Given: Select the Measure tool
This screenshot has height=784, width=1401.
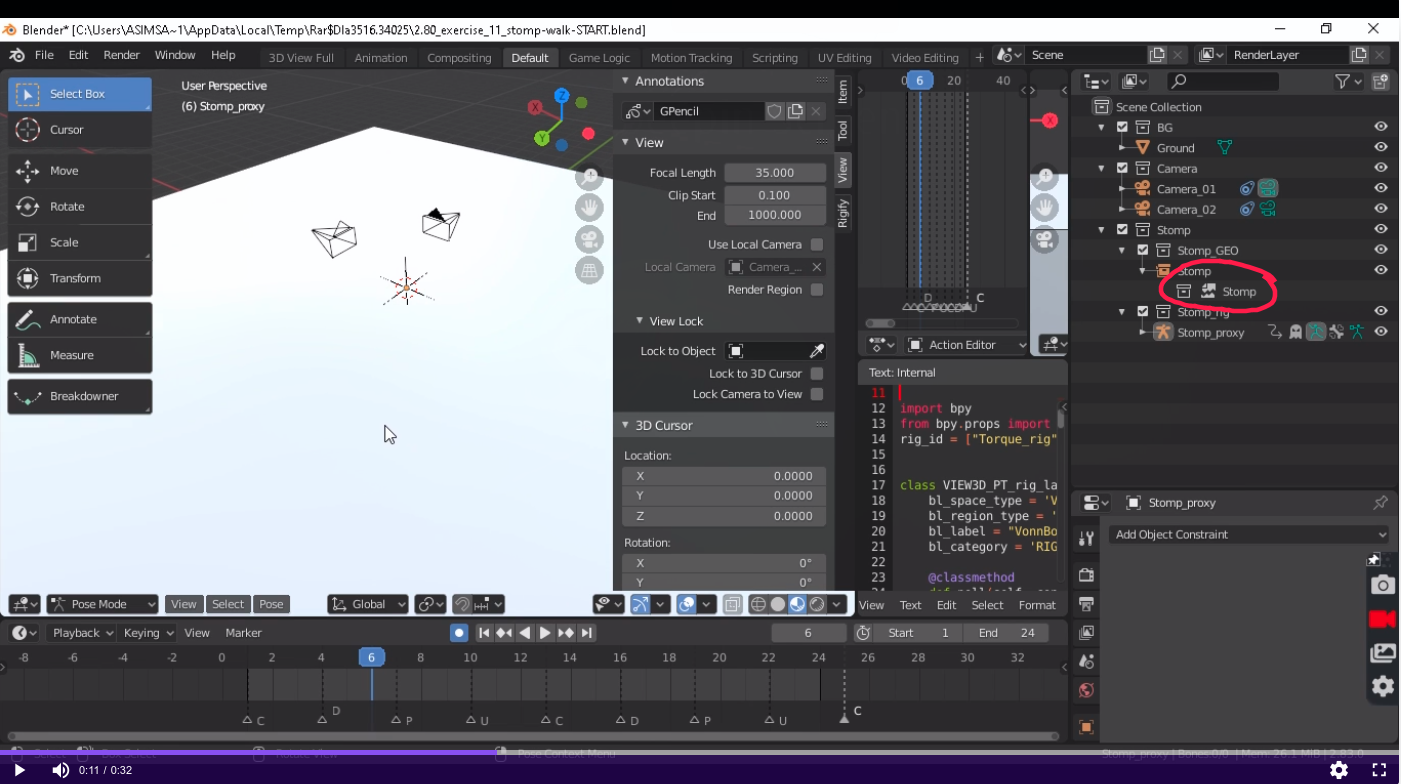Looking at the screenshot, I should pos(80,356).
